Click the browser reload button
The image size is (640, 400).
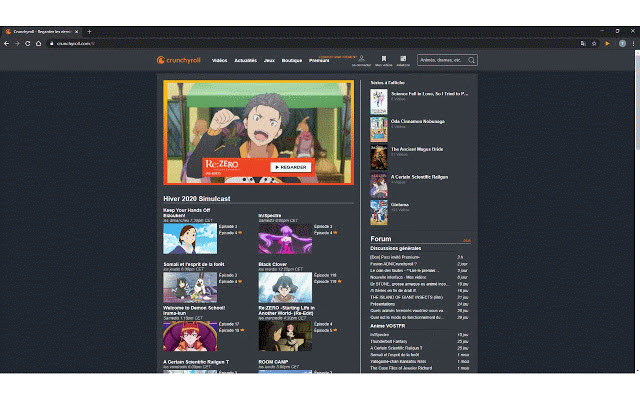(39, 43)
